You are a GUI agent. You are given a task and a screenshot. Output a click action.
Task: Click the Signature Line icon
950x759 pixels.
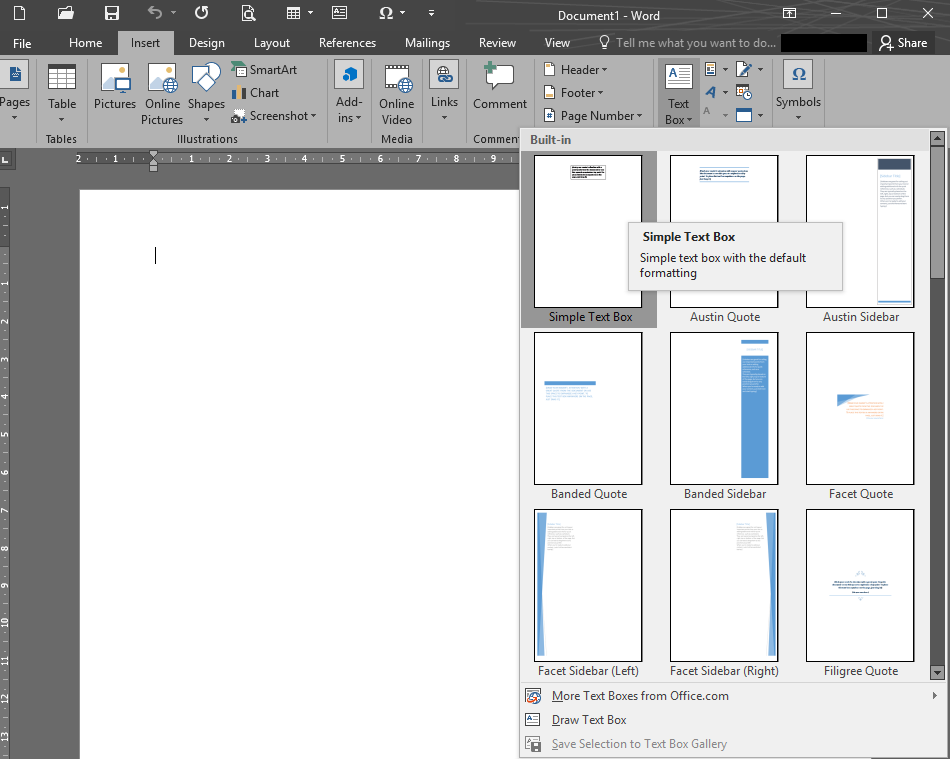[744, 69]
